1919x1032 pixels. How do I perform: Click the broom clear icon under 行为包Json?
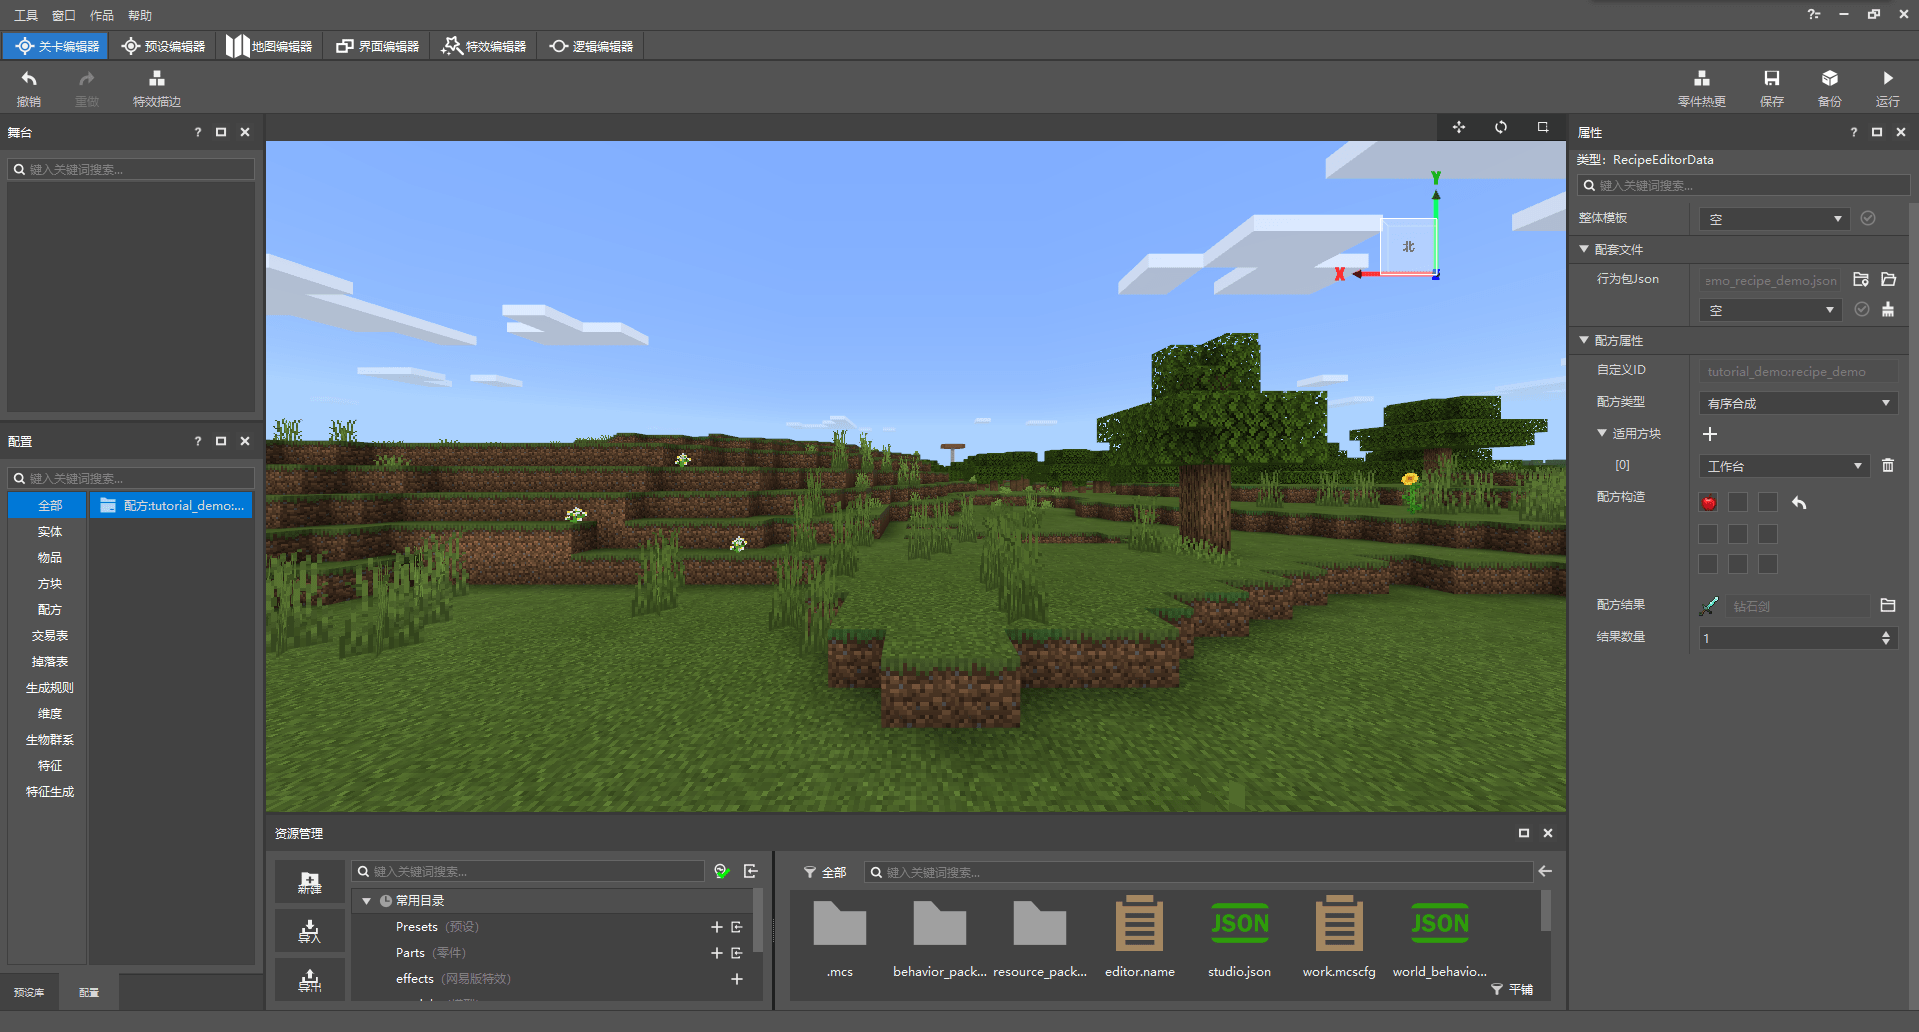1888,309
